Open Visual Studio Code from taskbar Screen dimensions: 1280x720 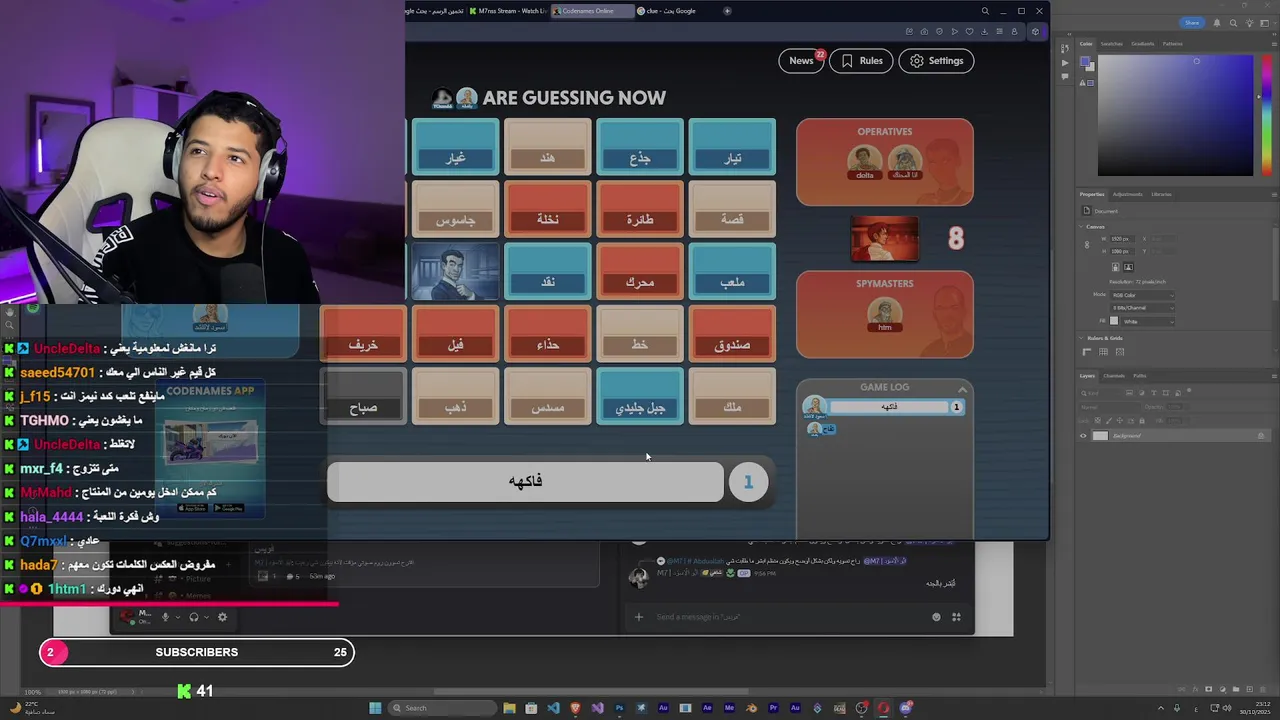553,708
